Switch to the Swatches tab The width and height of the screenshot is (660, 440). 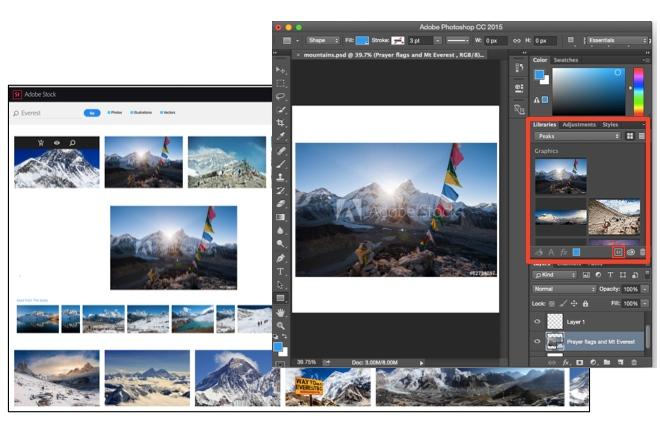point(566,60)
